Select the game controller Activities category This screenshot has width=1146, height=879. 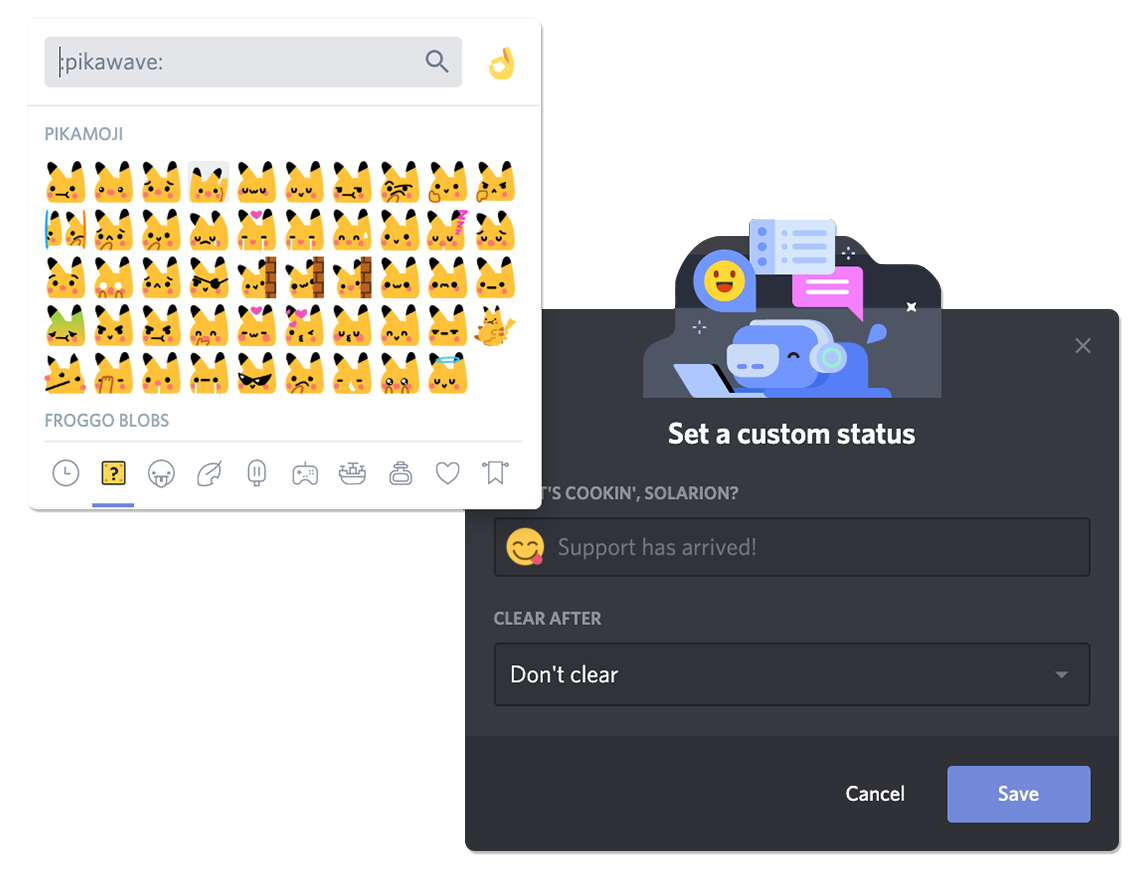point(304,472)
